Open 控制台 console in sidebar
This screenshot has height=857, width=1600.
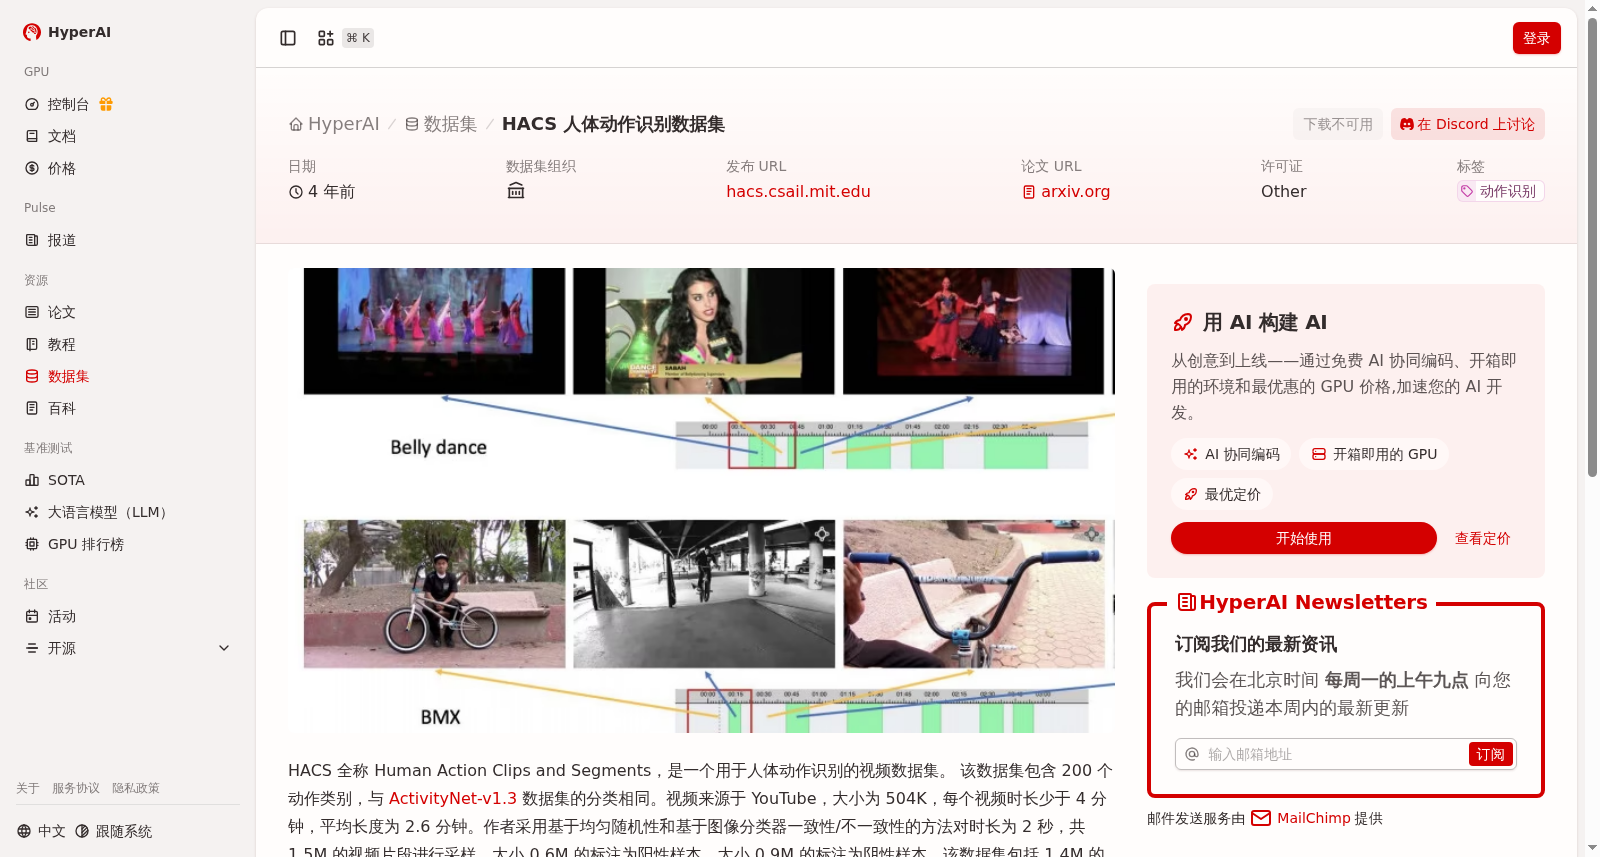(68, 104)
